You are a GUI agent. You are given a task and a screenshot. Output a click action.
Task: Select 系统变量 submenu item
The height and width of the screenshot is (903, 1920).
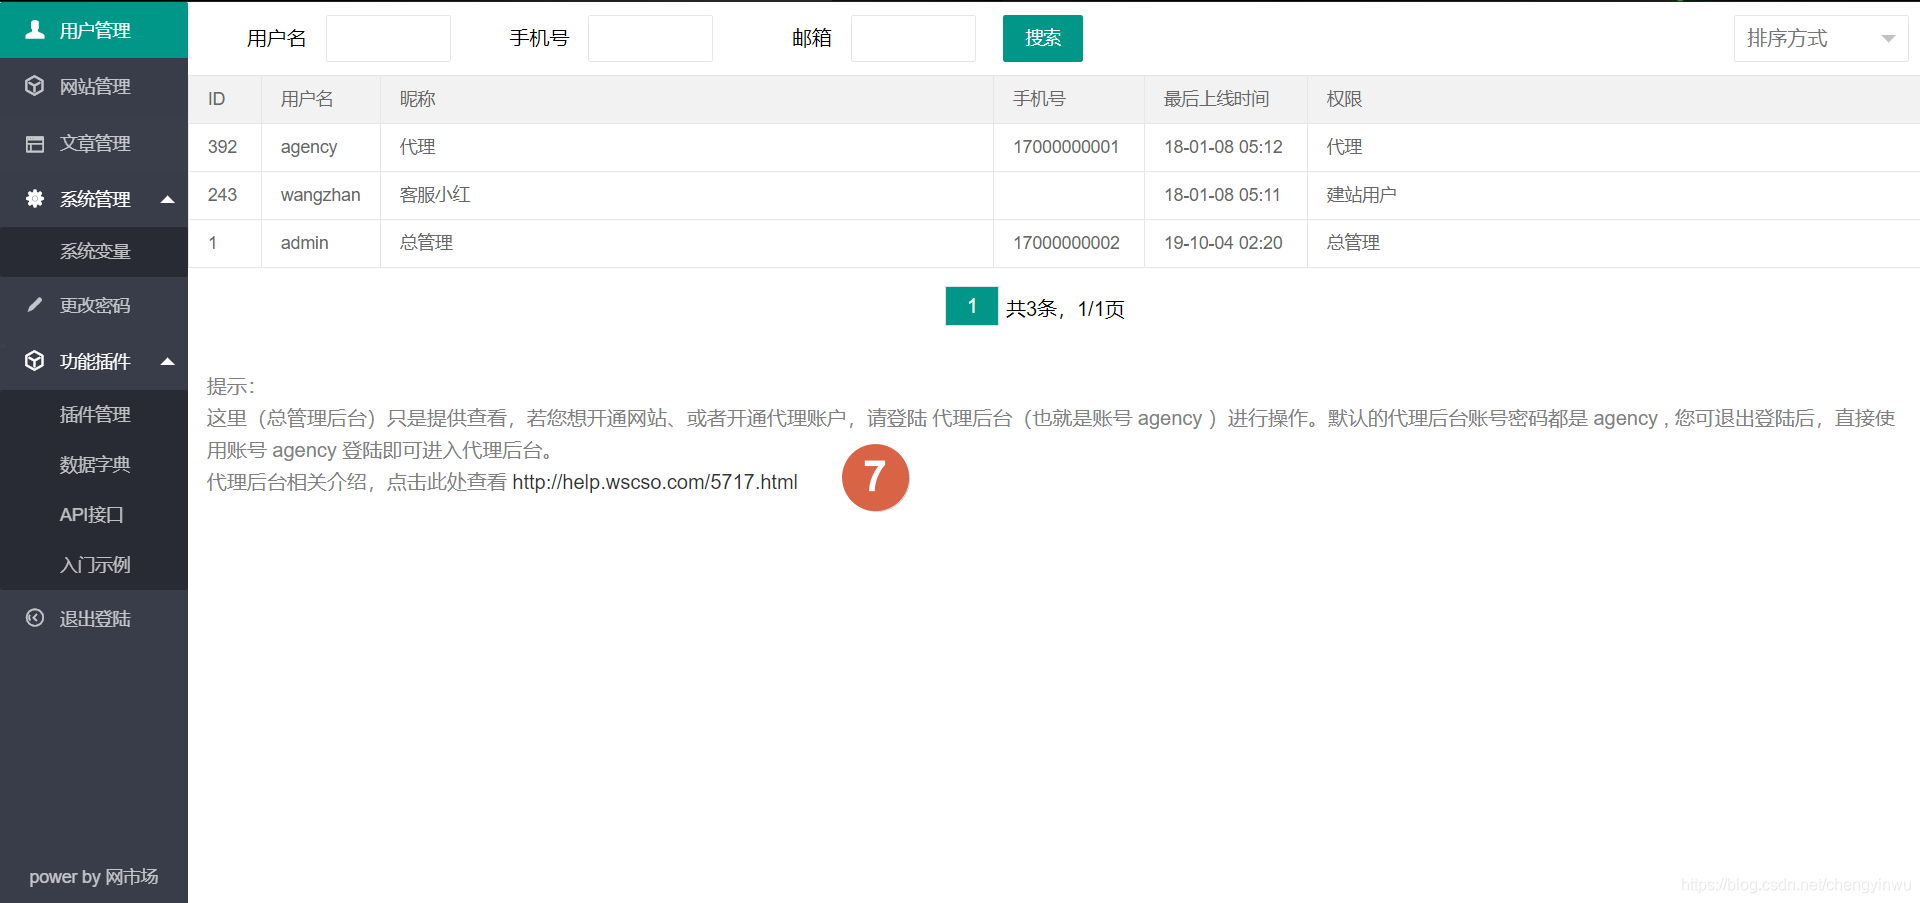coord(94,251)
